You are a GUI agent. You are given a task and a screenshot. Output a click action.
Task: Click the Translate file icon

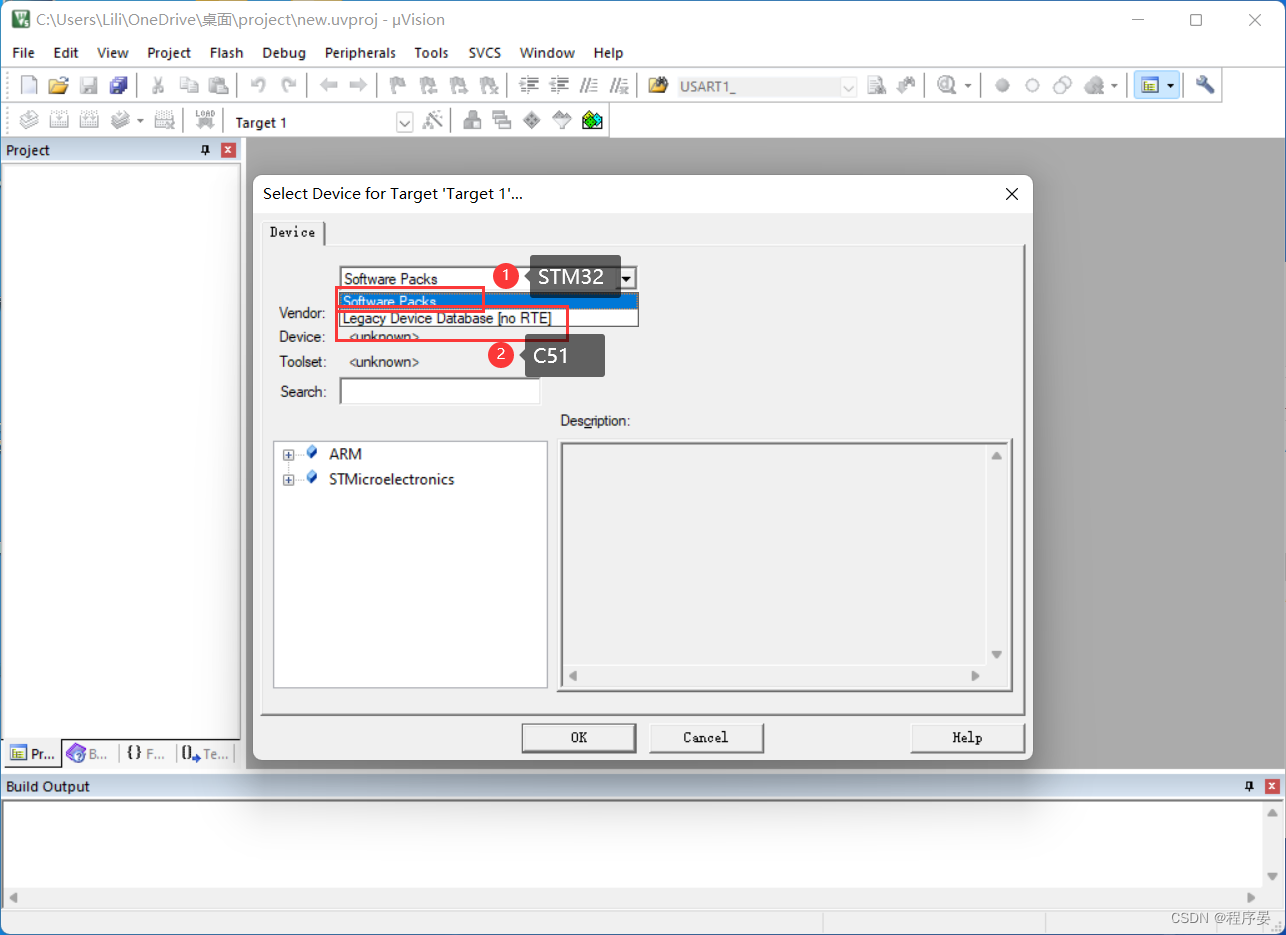pos(29,121)
